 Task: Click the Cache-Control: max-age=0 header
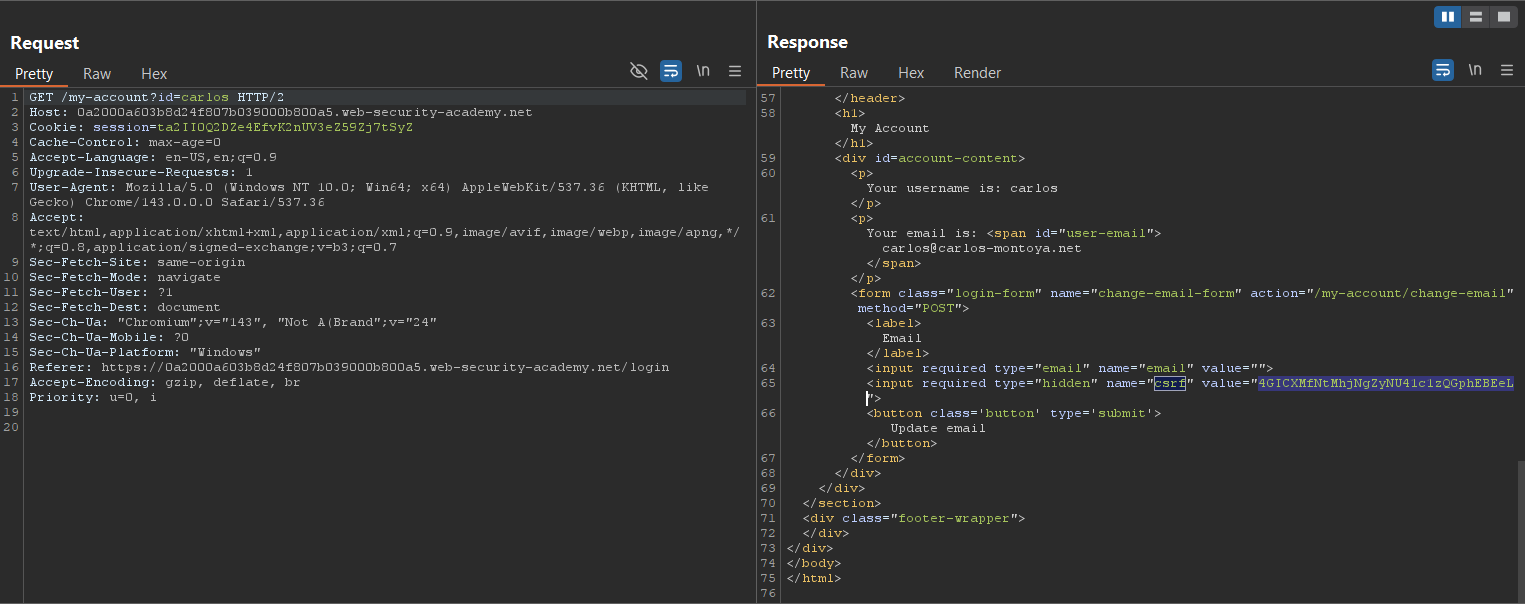pyautogui.click(x=125, y=143)
